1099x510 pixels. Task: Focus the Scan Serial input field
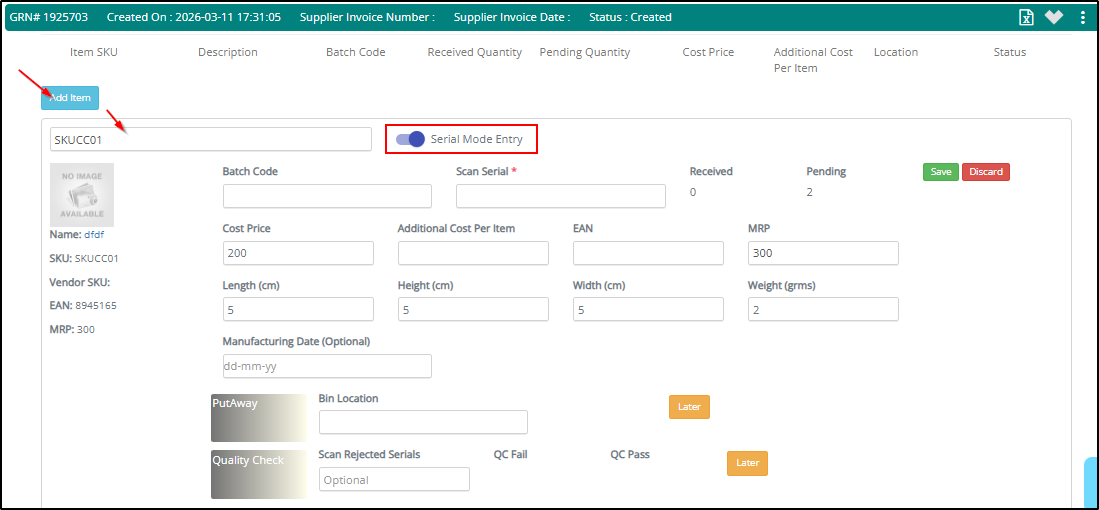pyautogui.click(x=560, y=196)
